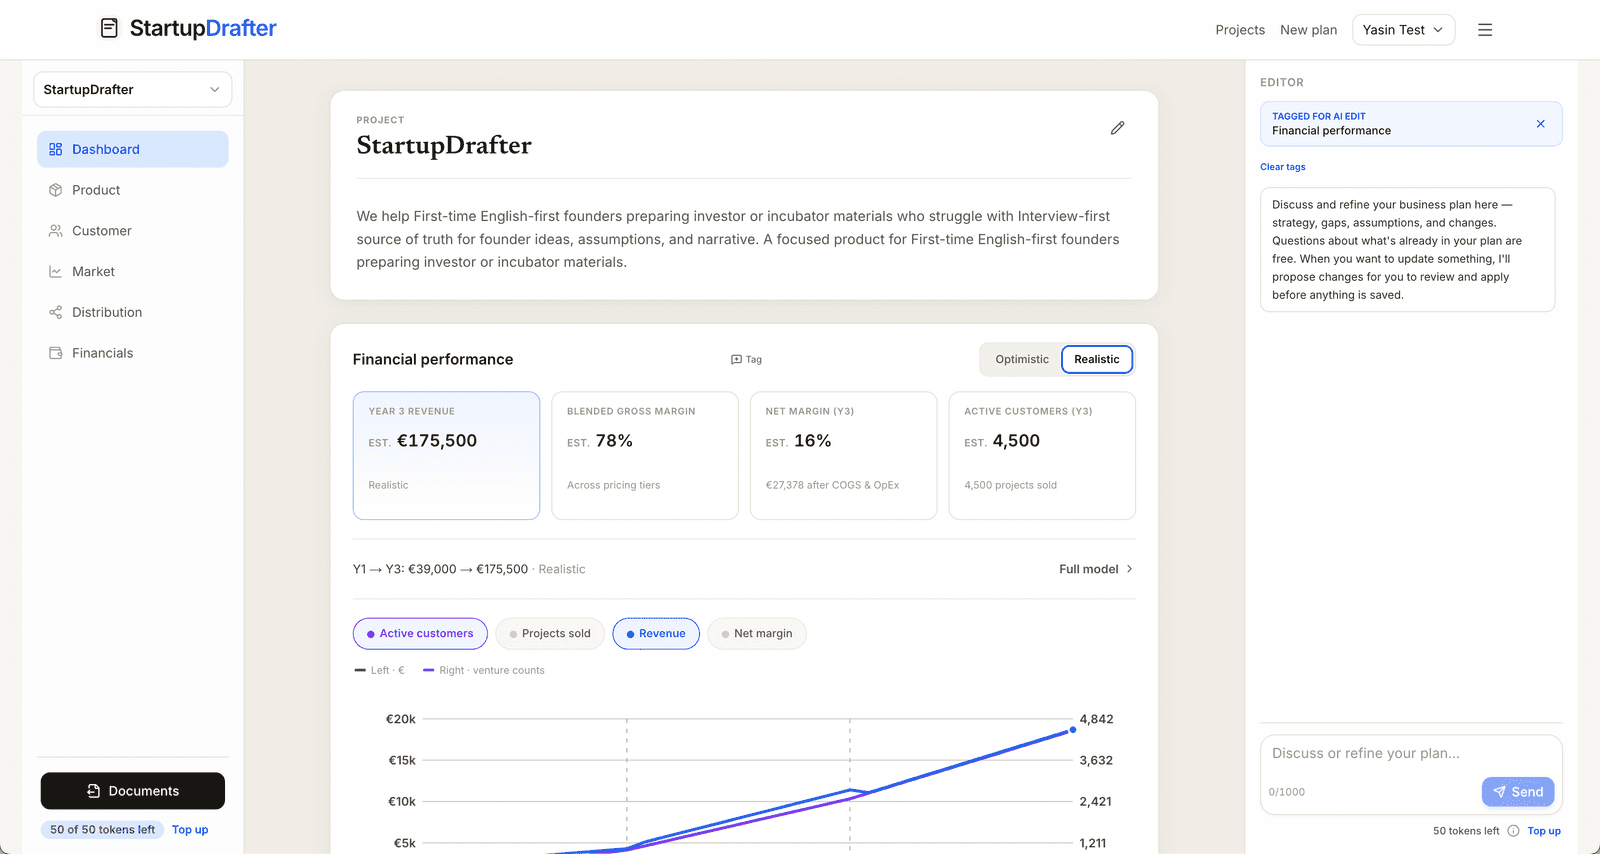Go to the Product section
Viewport: 1600px width, 854px height.
(133, 190)
